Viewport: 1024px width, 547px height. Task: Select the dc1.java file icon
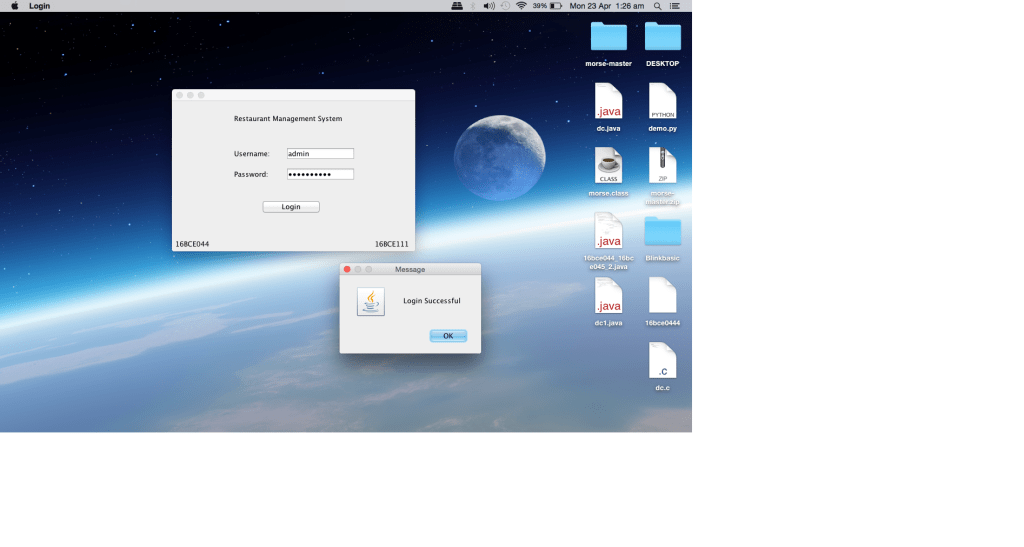608,296
